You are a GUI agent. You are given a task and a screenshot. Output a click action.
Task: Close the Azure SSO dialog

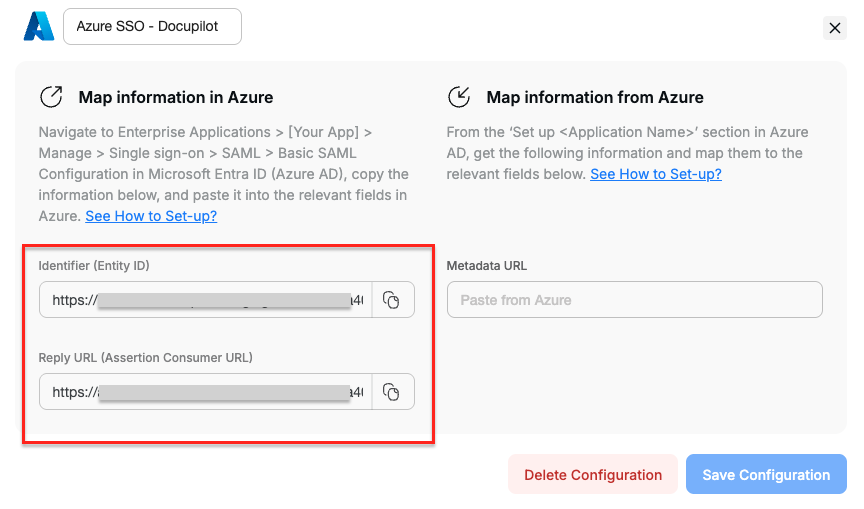[835, 28]
